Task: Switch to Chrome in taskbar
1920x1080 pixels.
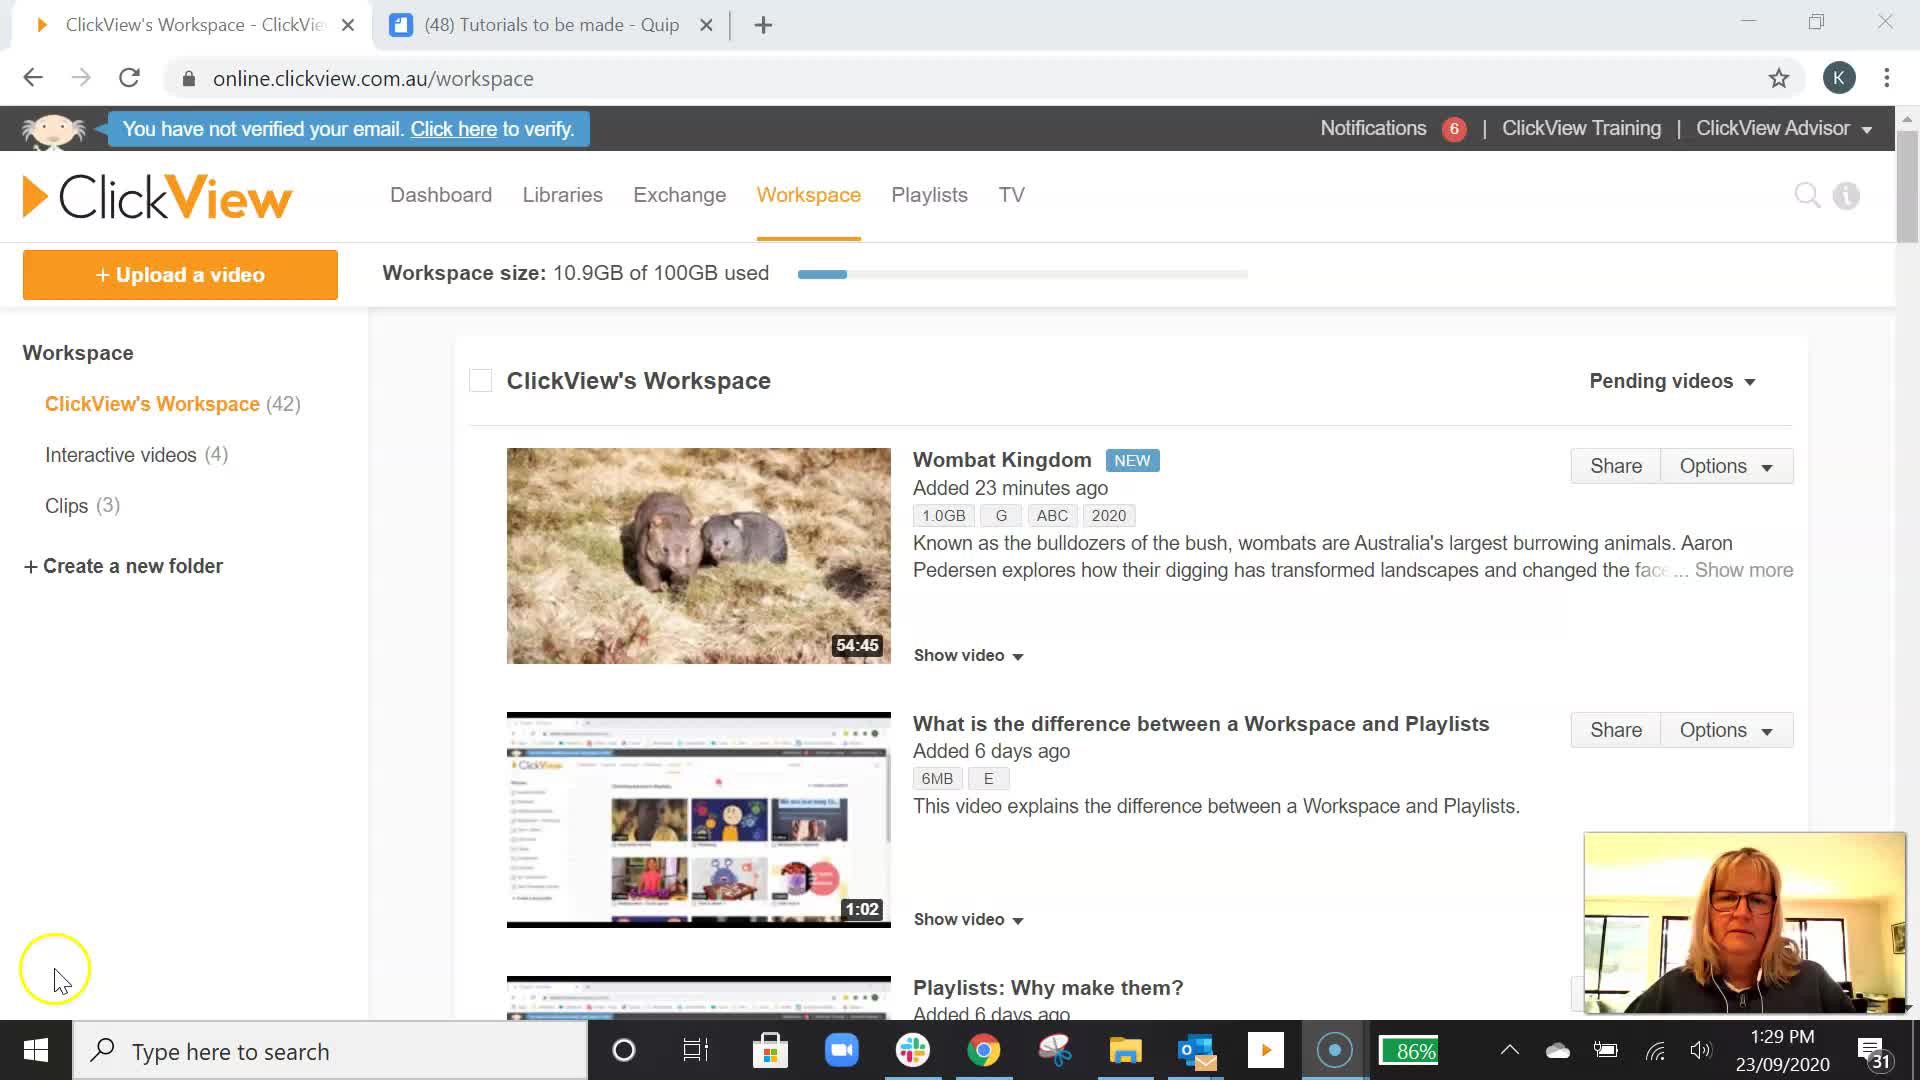Action: click(984, 1051)
